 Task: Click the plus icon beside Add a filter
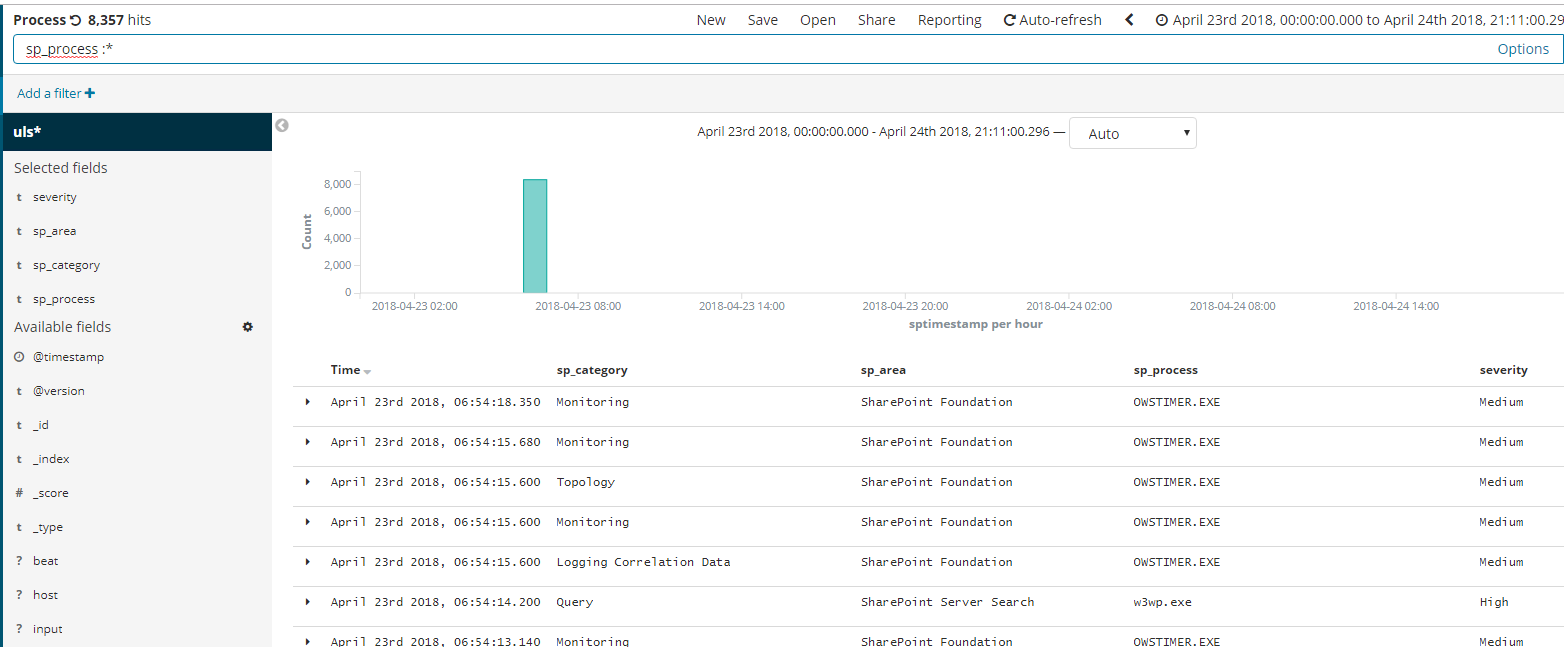[90, 93]
